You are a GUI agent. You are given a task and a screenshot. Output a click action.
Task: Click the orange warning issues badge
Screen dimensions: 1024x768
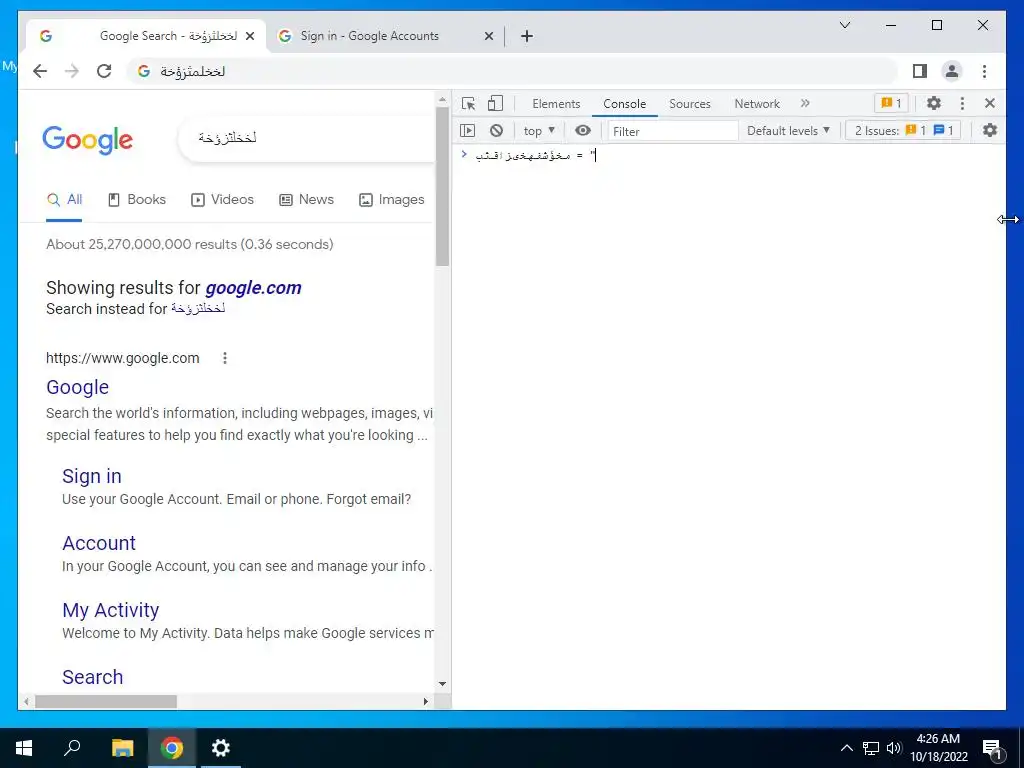click(891, 103)
